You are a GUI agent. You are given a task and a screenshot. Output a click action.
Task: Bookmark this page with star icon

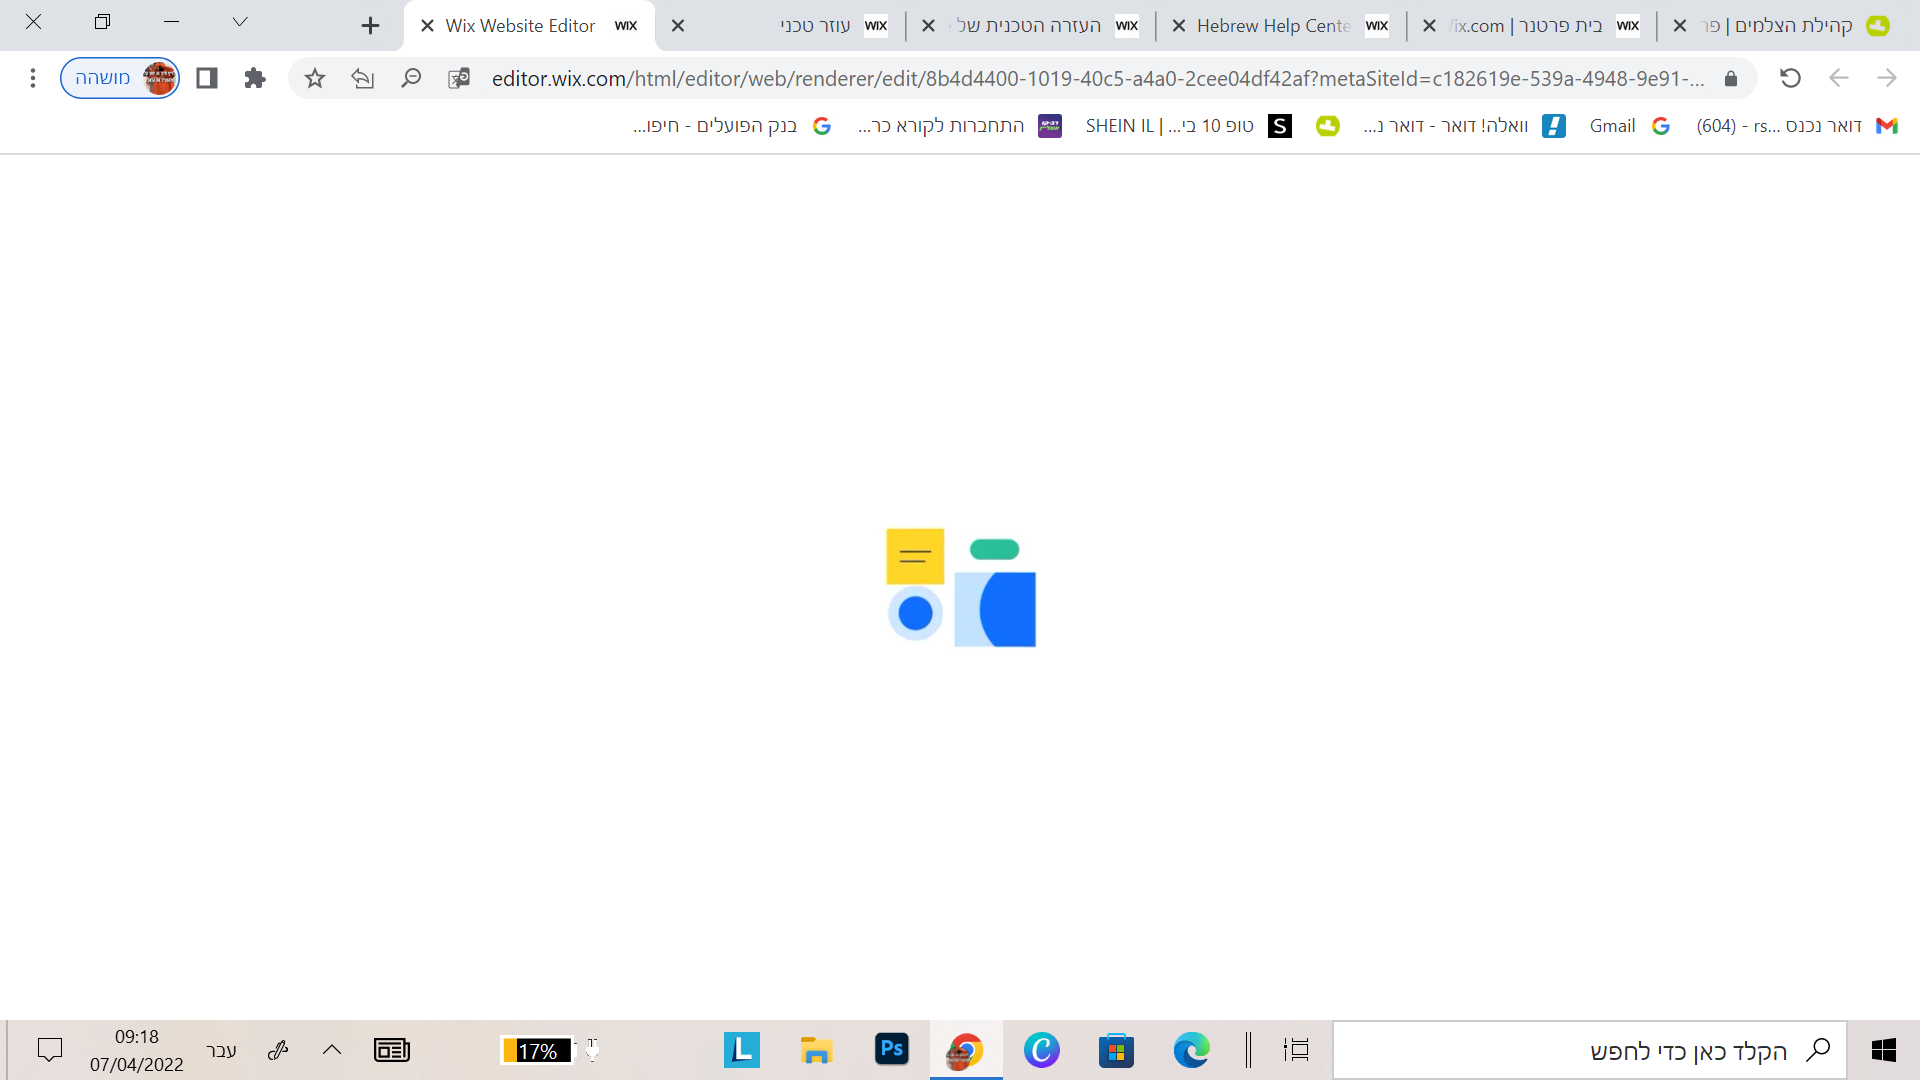(315, 78)
